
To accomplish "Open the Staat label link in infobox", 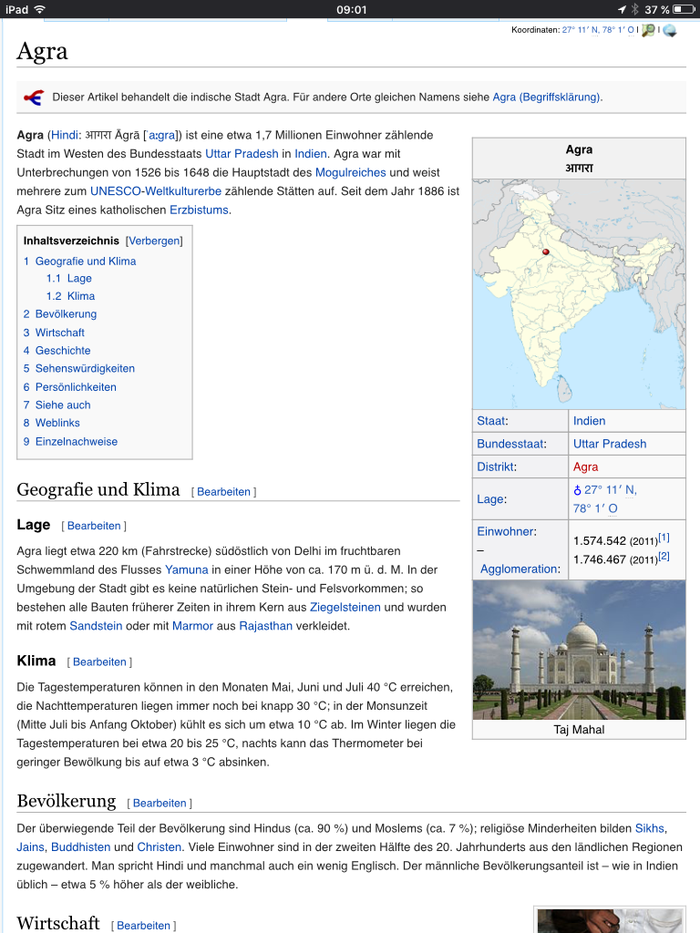I will (491, 421).
